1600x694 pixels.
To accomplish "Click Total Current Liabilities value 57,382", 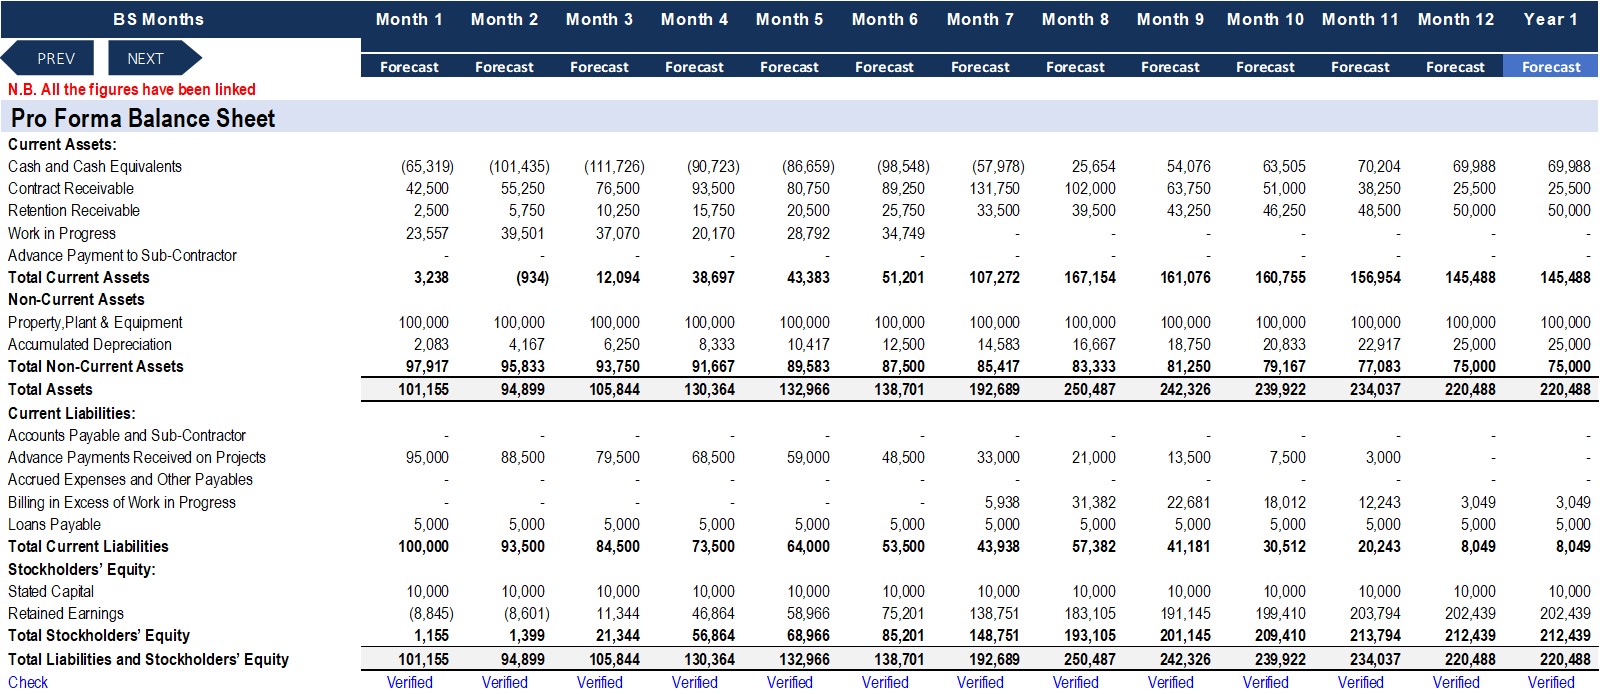I will [1093, 546].
